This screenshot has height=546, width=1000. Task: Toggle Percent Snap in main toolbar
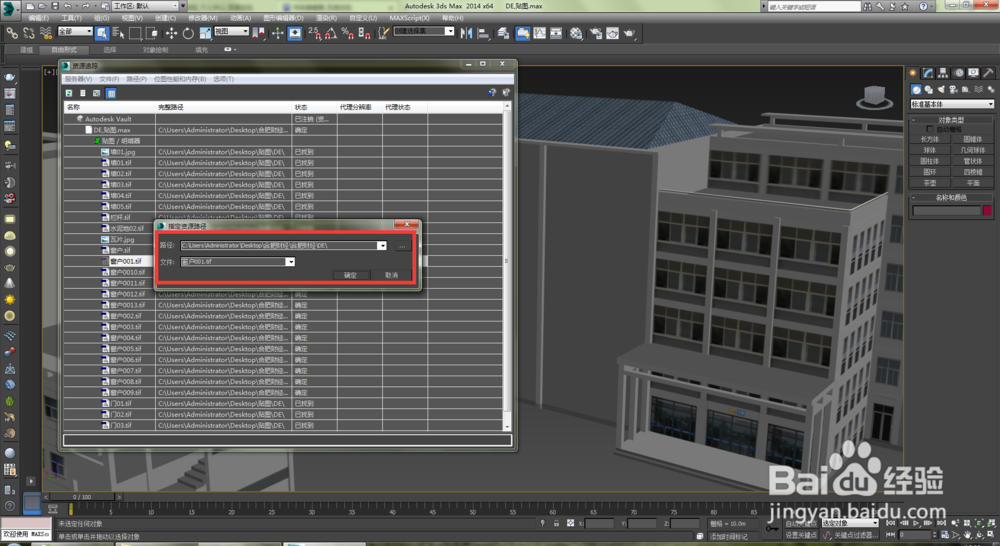coord(348,33)
